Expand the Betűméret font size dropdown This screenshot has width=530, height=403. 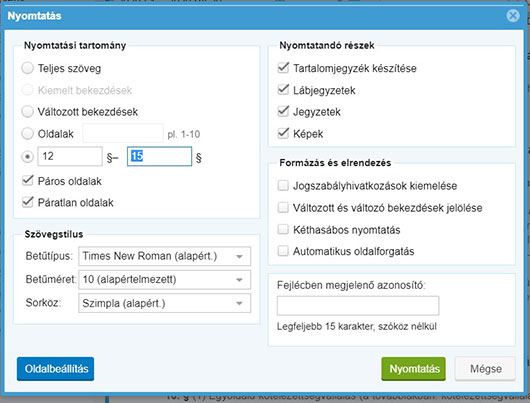(165, 280)
